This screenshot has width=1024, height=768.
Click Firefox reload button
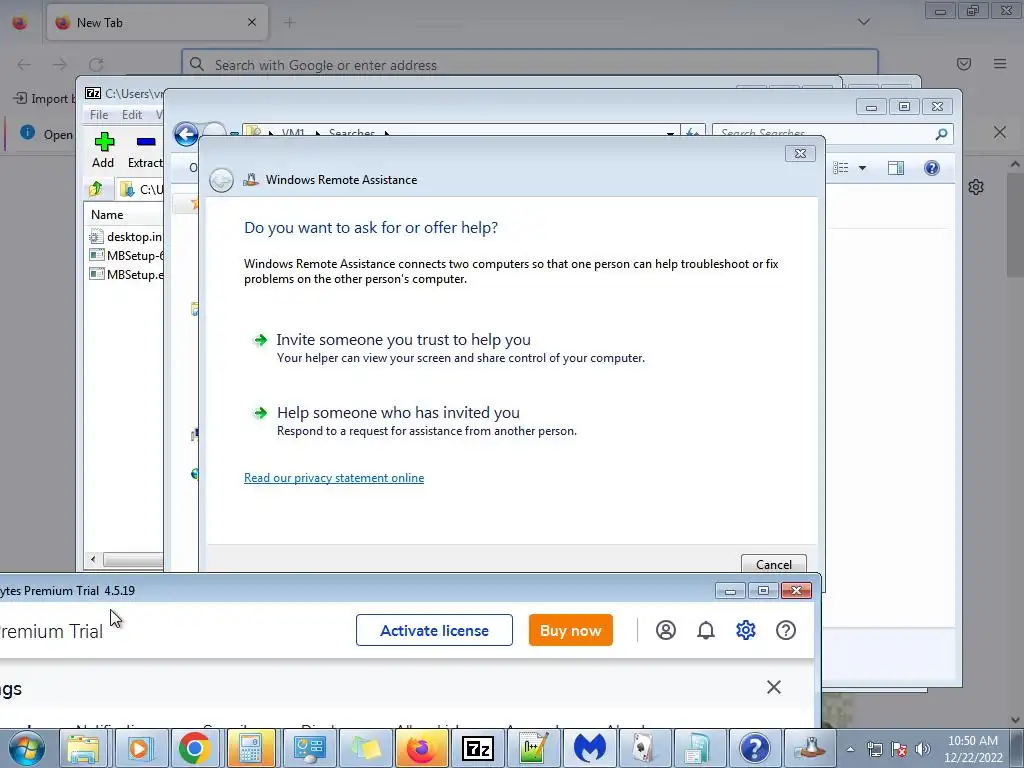(x=96, y=65)
